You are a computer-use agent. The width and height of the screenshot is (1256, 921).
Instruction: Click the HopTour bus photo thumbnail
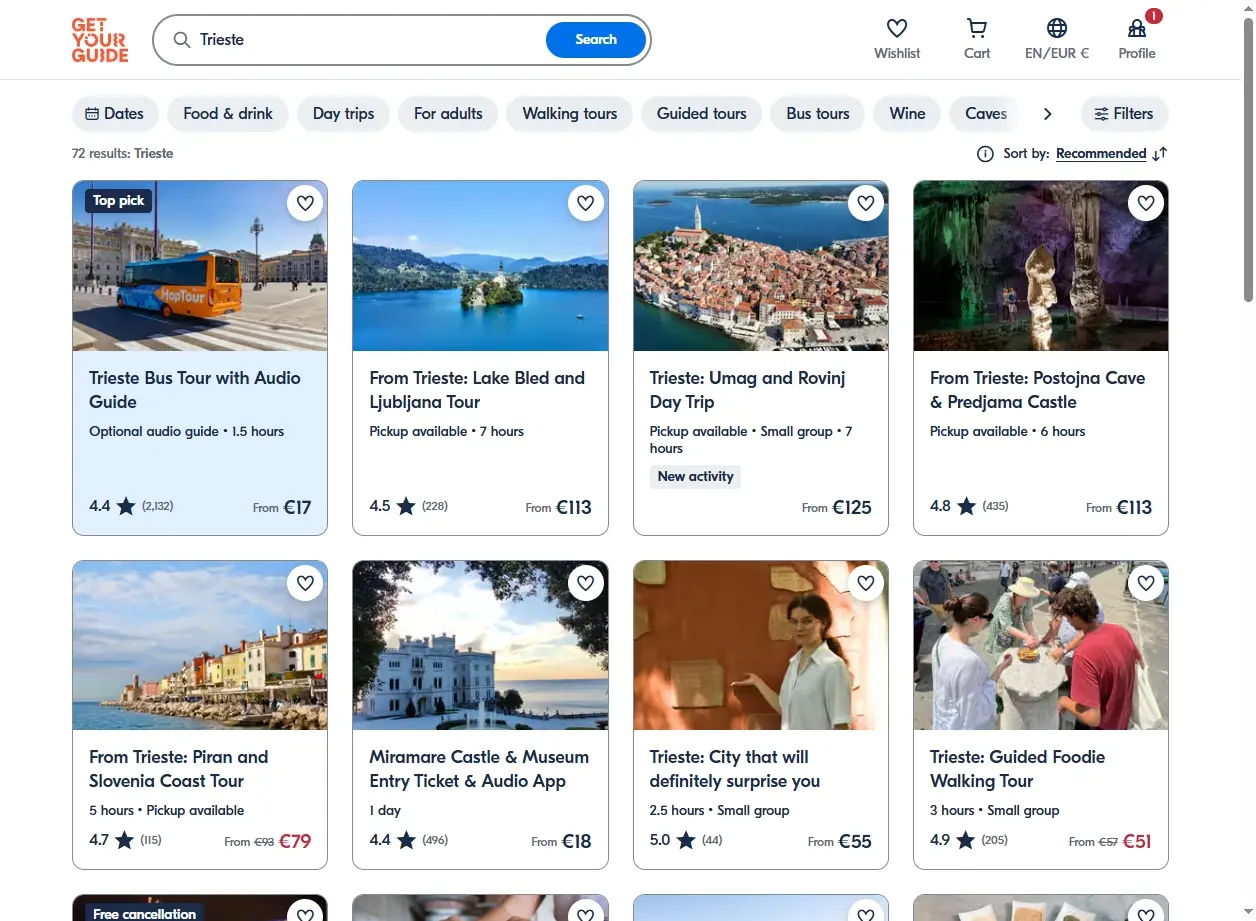click(x=200, y=266)
